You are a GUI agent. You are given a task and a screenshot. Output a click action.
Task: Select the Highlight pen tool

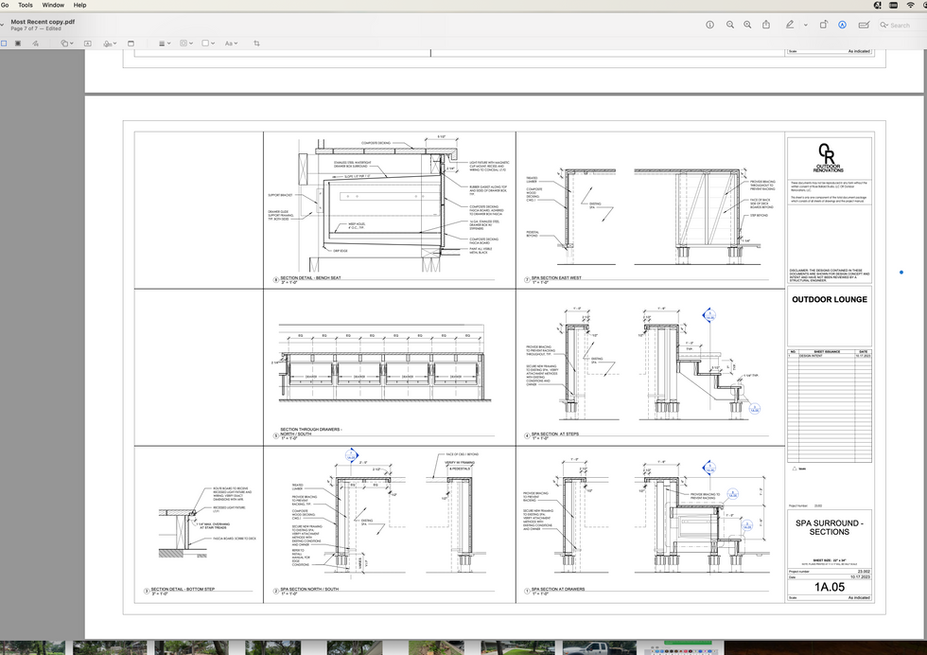[789, 24]
